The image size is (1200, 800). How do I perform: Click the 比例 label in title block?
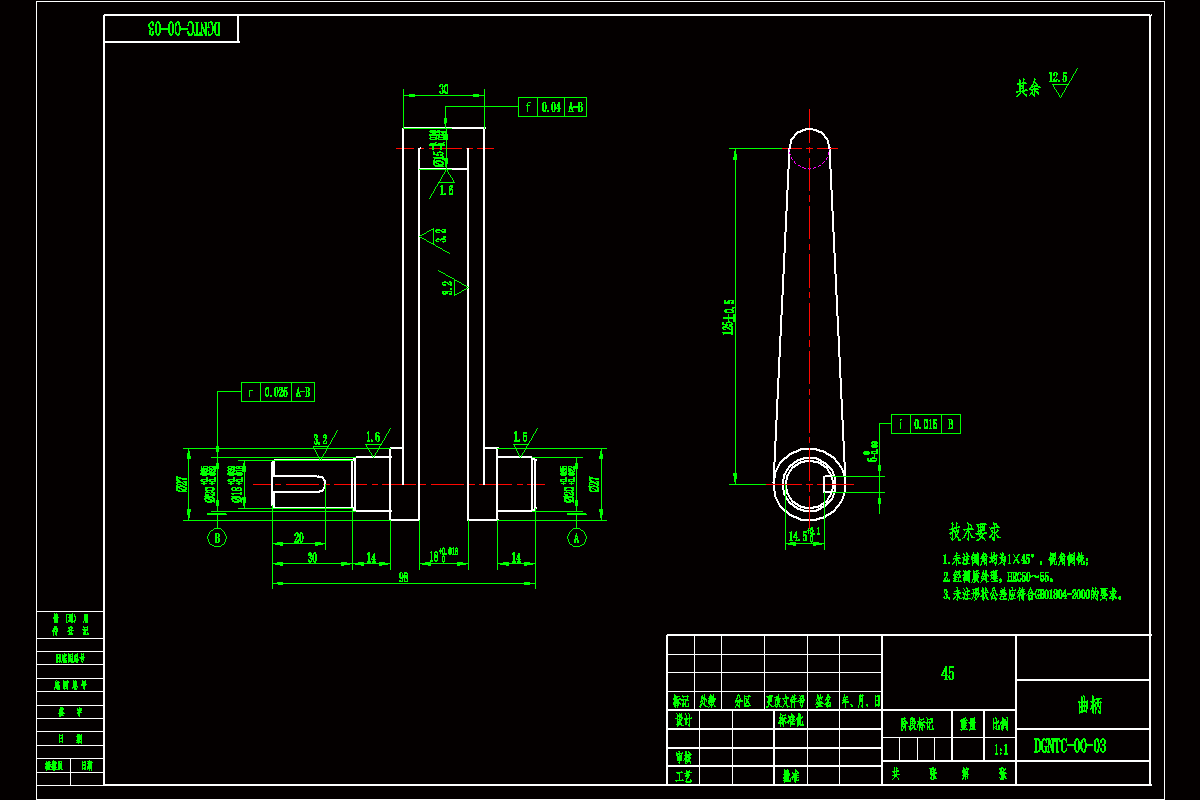tap(1000, 723)
